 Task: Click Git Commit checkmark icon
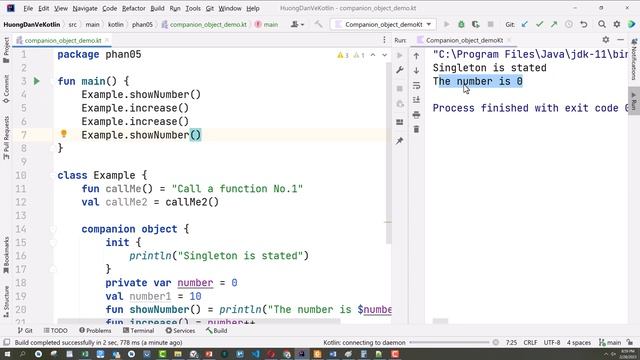[x=539, y=24]
